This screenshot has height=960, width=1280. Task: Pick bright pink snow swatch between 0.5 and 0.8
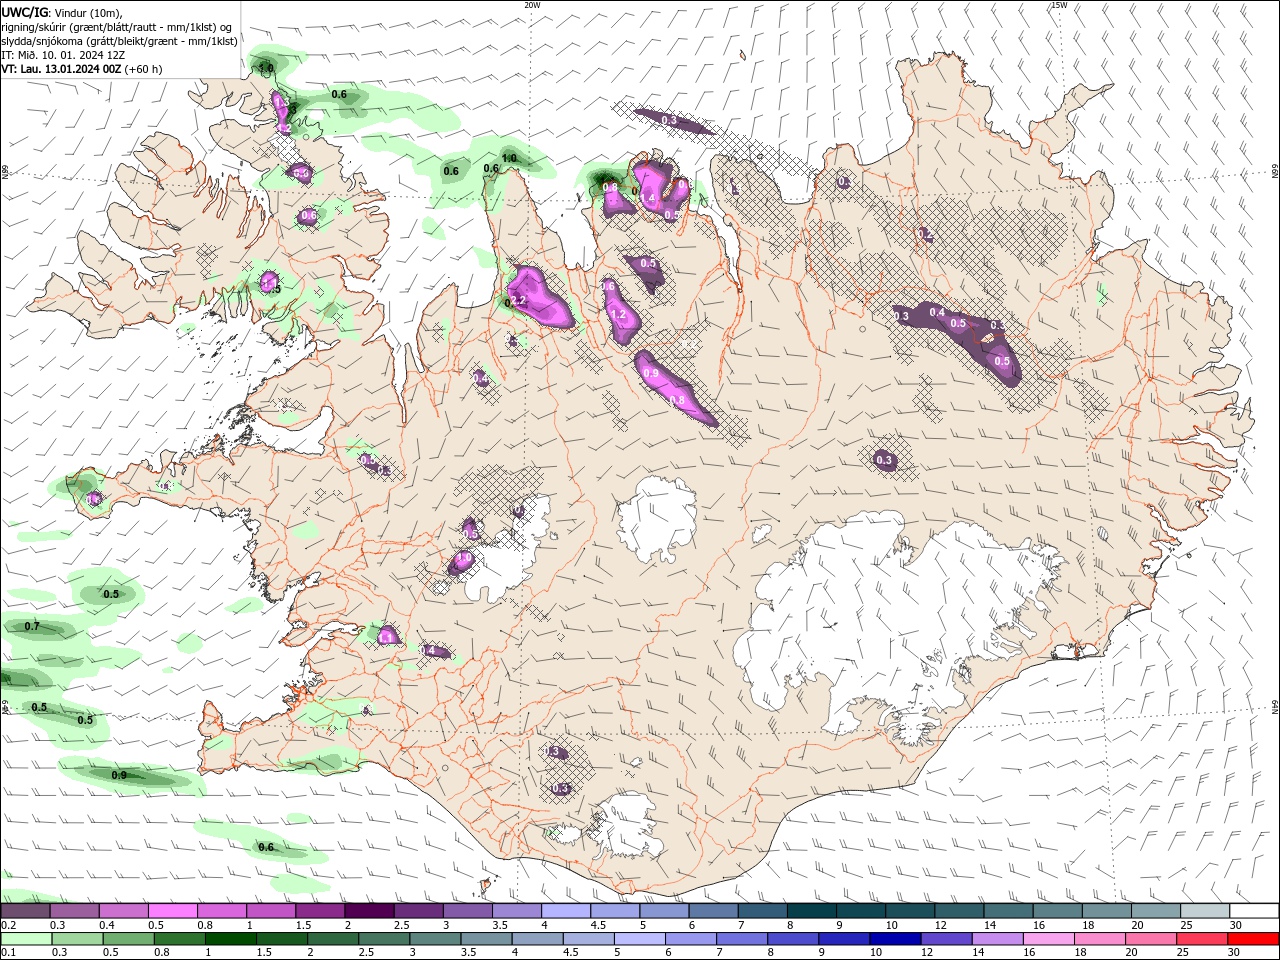coord(172,910)
